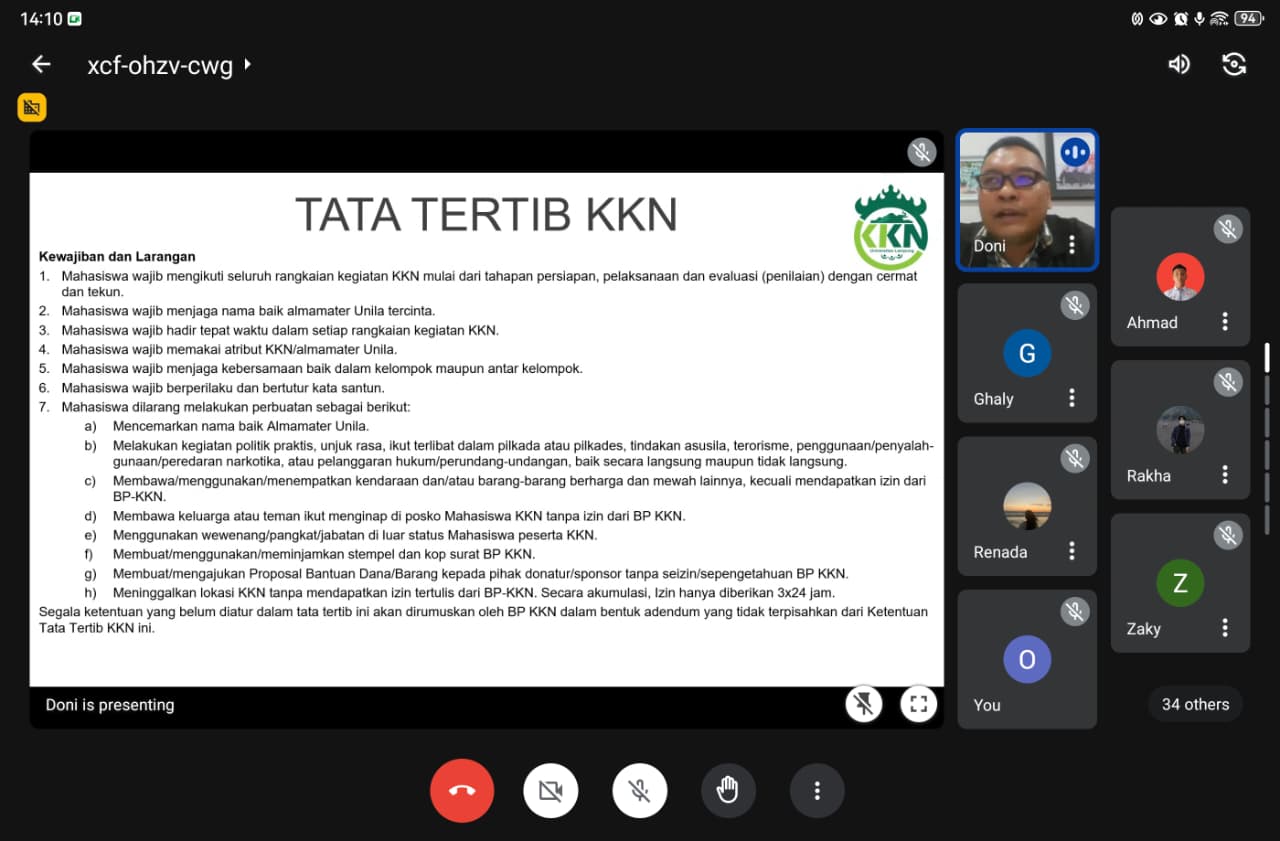
Task: Click the name label 'Renada'
Action: [x=1000, y=551]
